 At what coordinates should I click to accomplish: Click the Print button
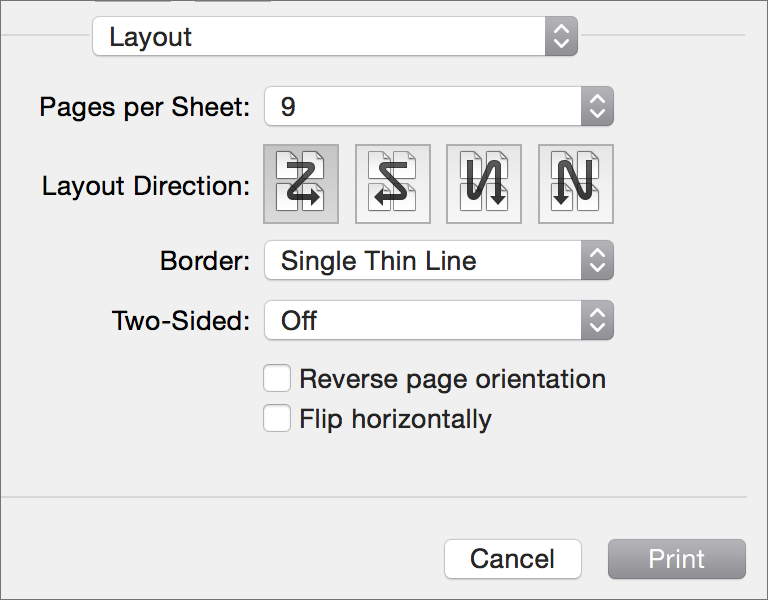(x=677, y=559)
